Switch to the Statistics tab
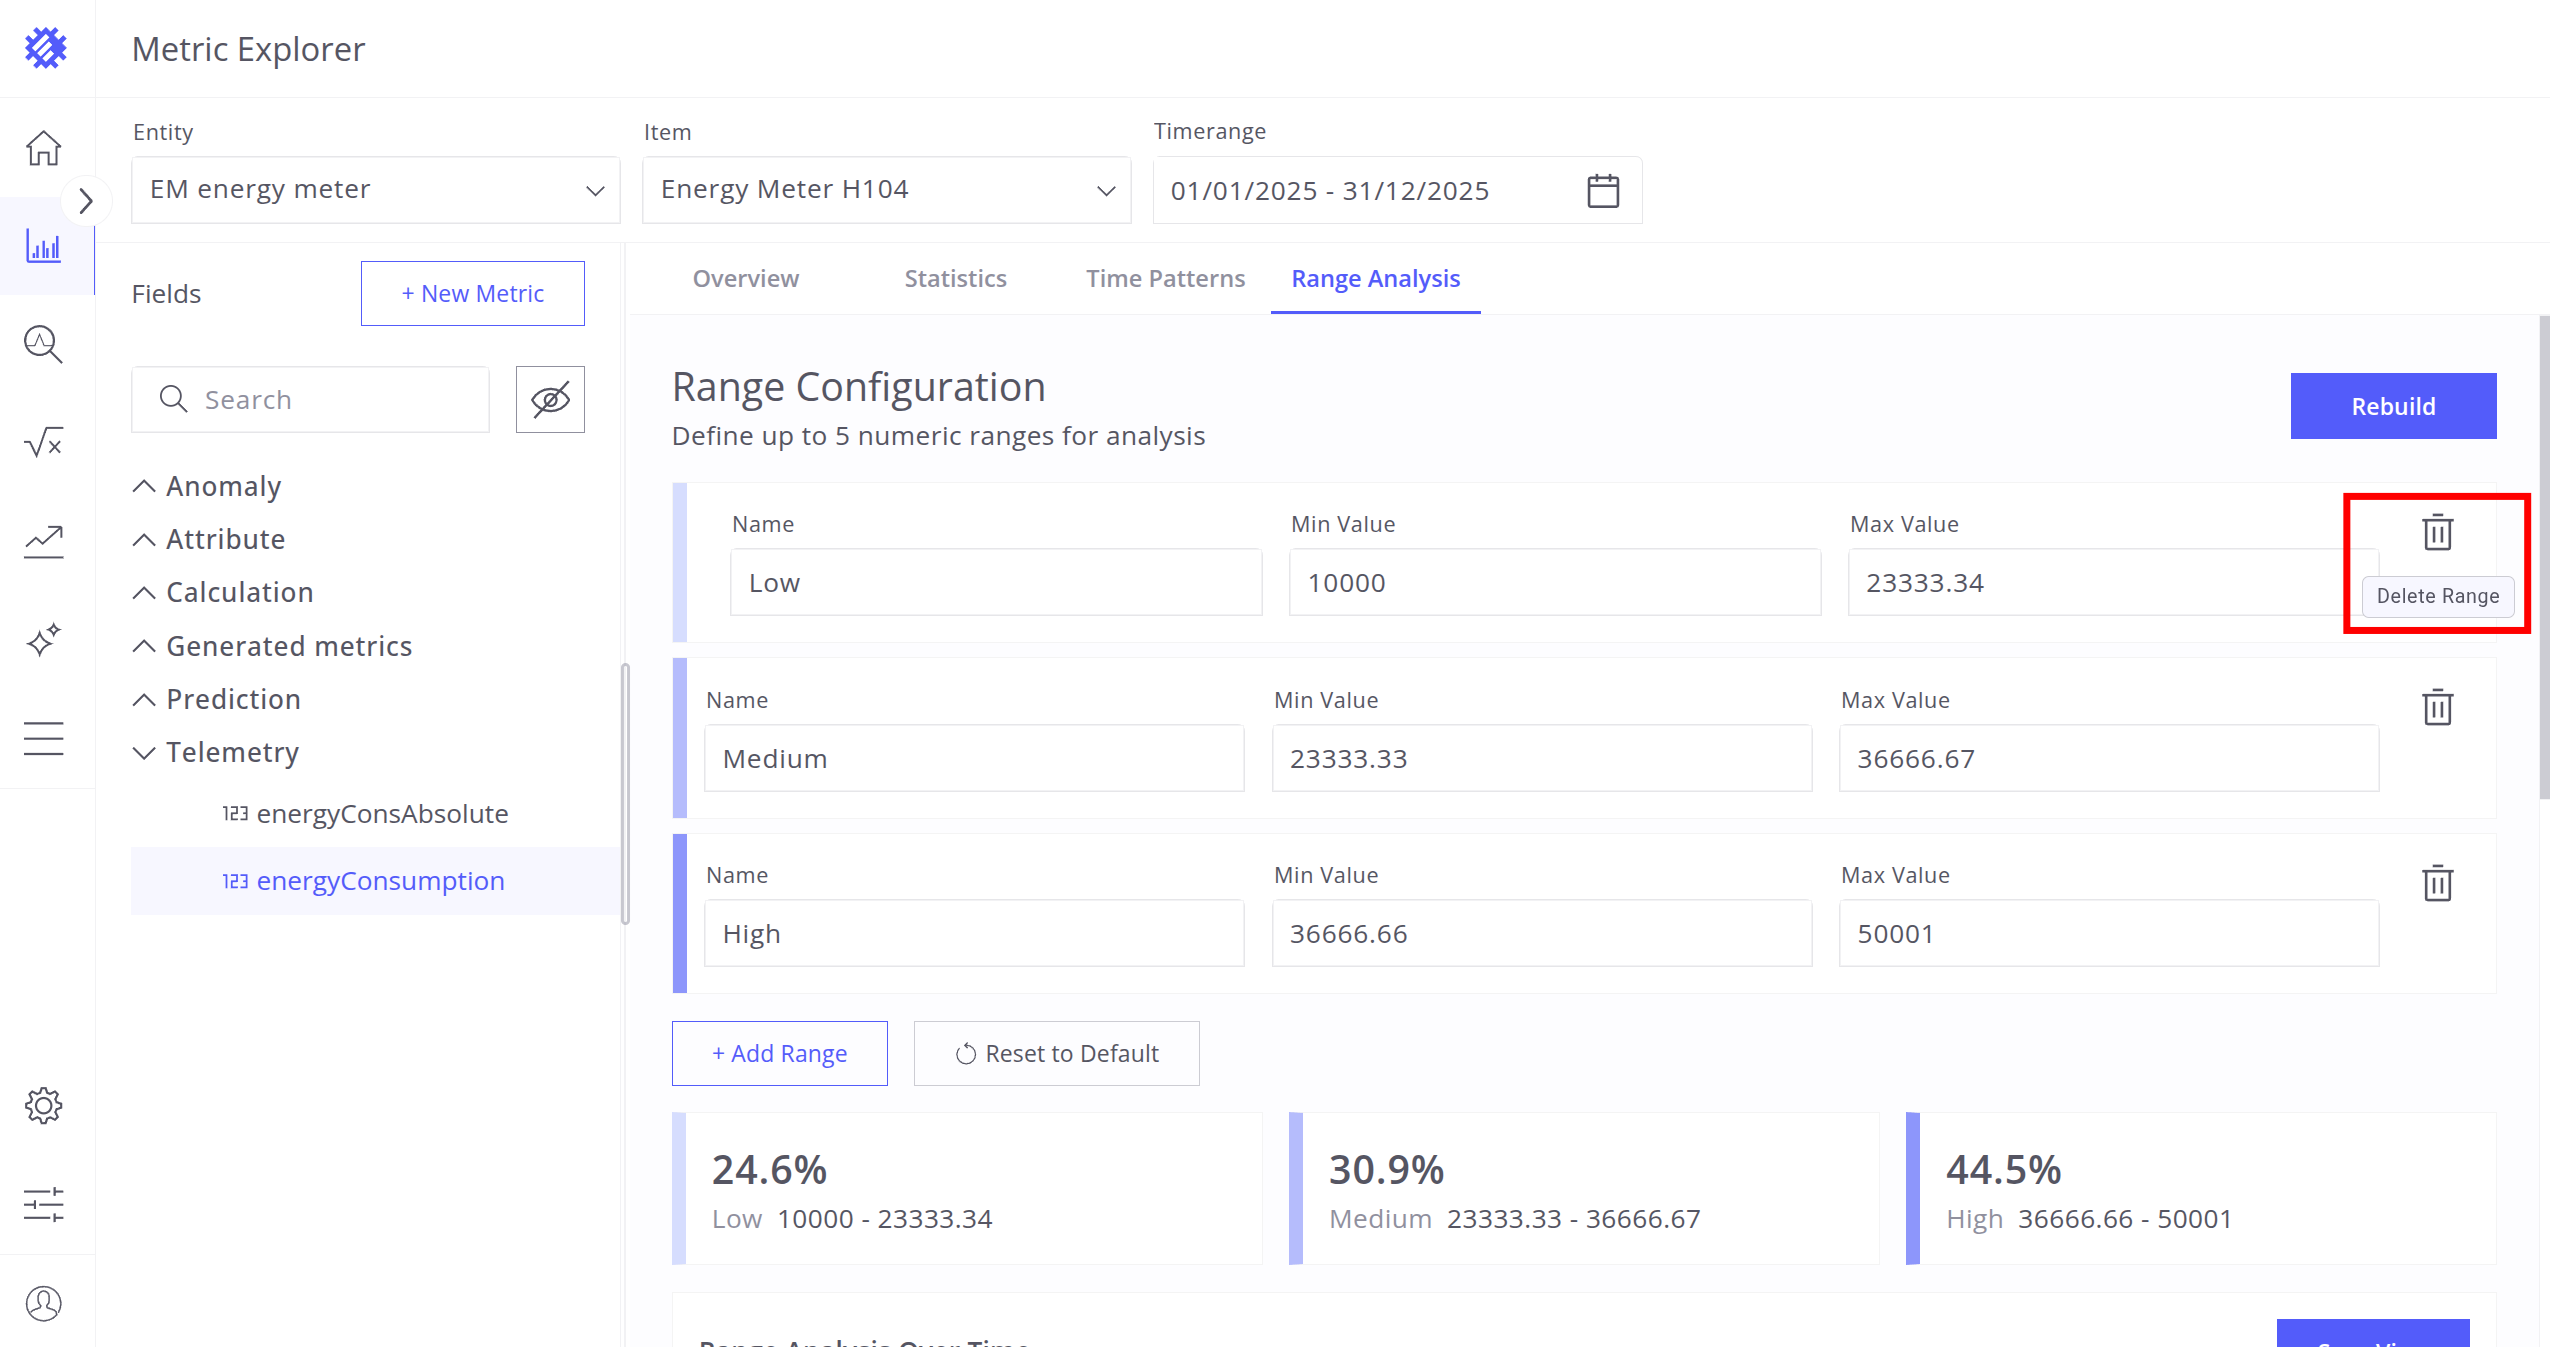 pos(955,278)
